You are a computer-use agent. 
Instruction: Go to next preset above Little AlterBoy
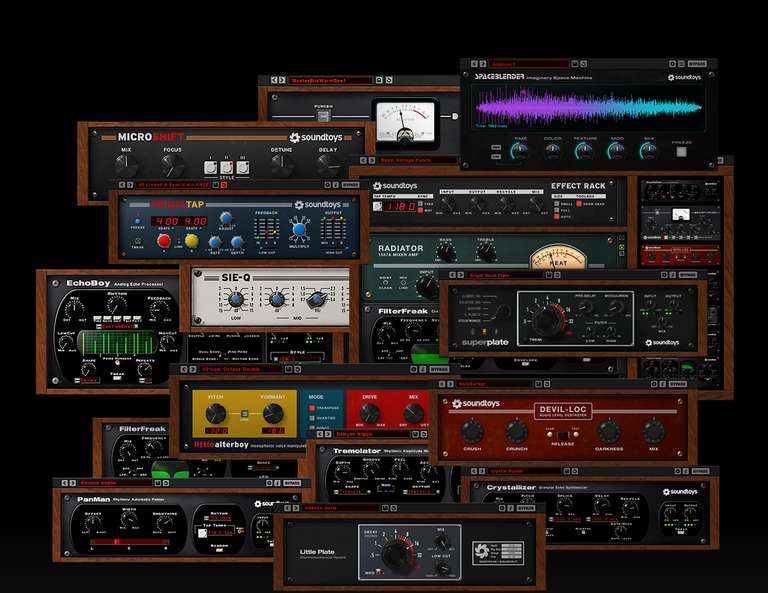click(x=192, y=369)
